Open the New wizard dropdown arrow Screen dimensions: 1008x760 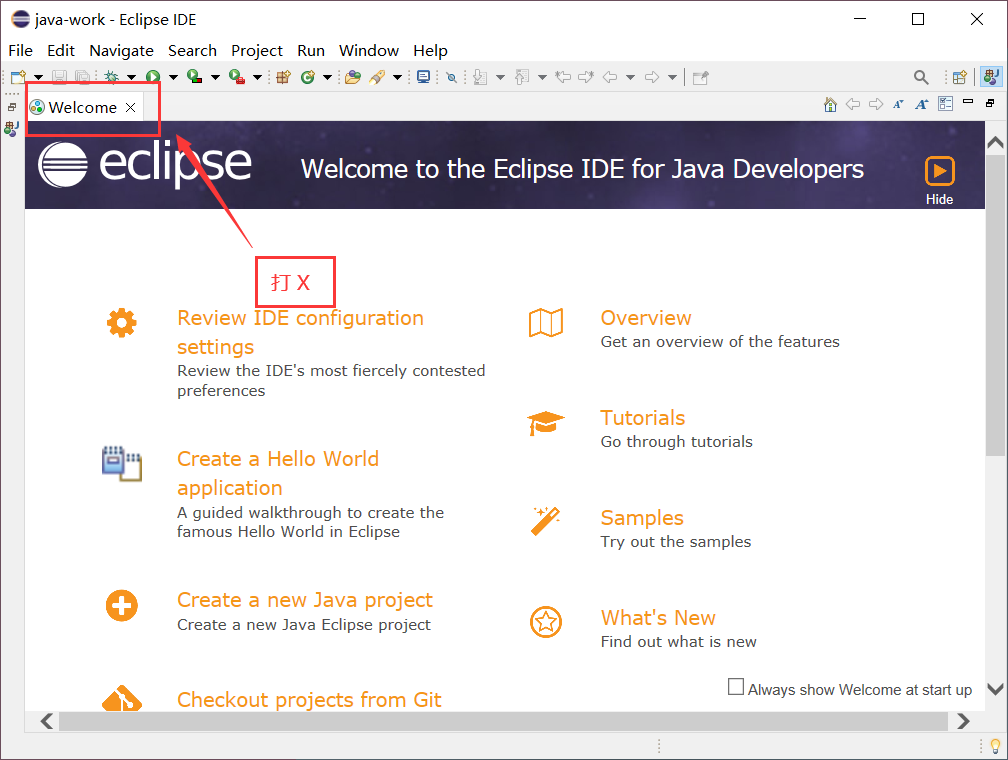pos(39,78)
